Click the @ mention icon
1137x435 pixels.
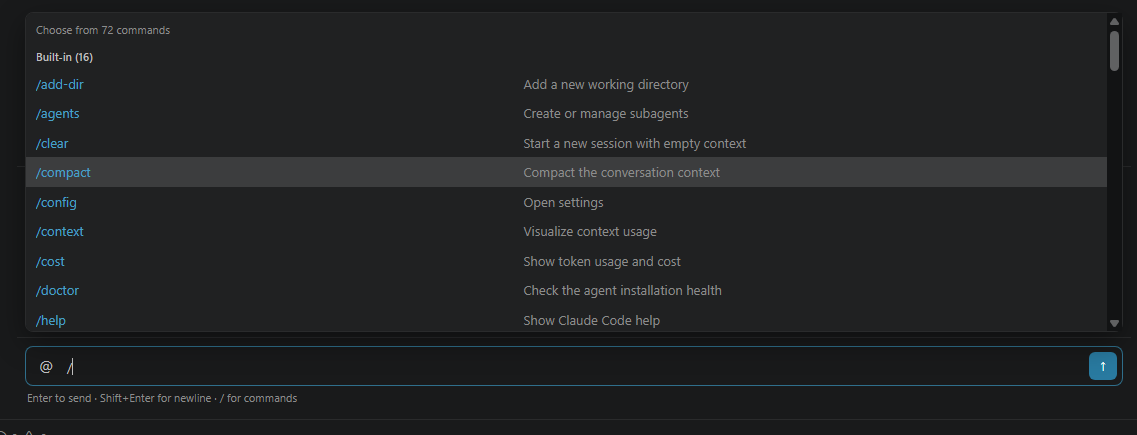coord(46,367)
